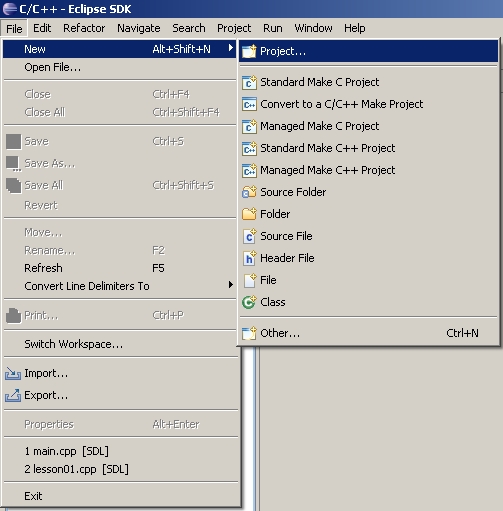Expand the New submenu arrow
This screenshot has width=503, height=511.
coord(230,48)
